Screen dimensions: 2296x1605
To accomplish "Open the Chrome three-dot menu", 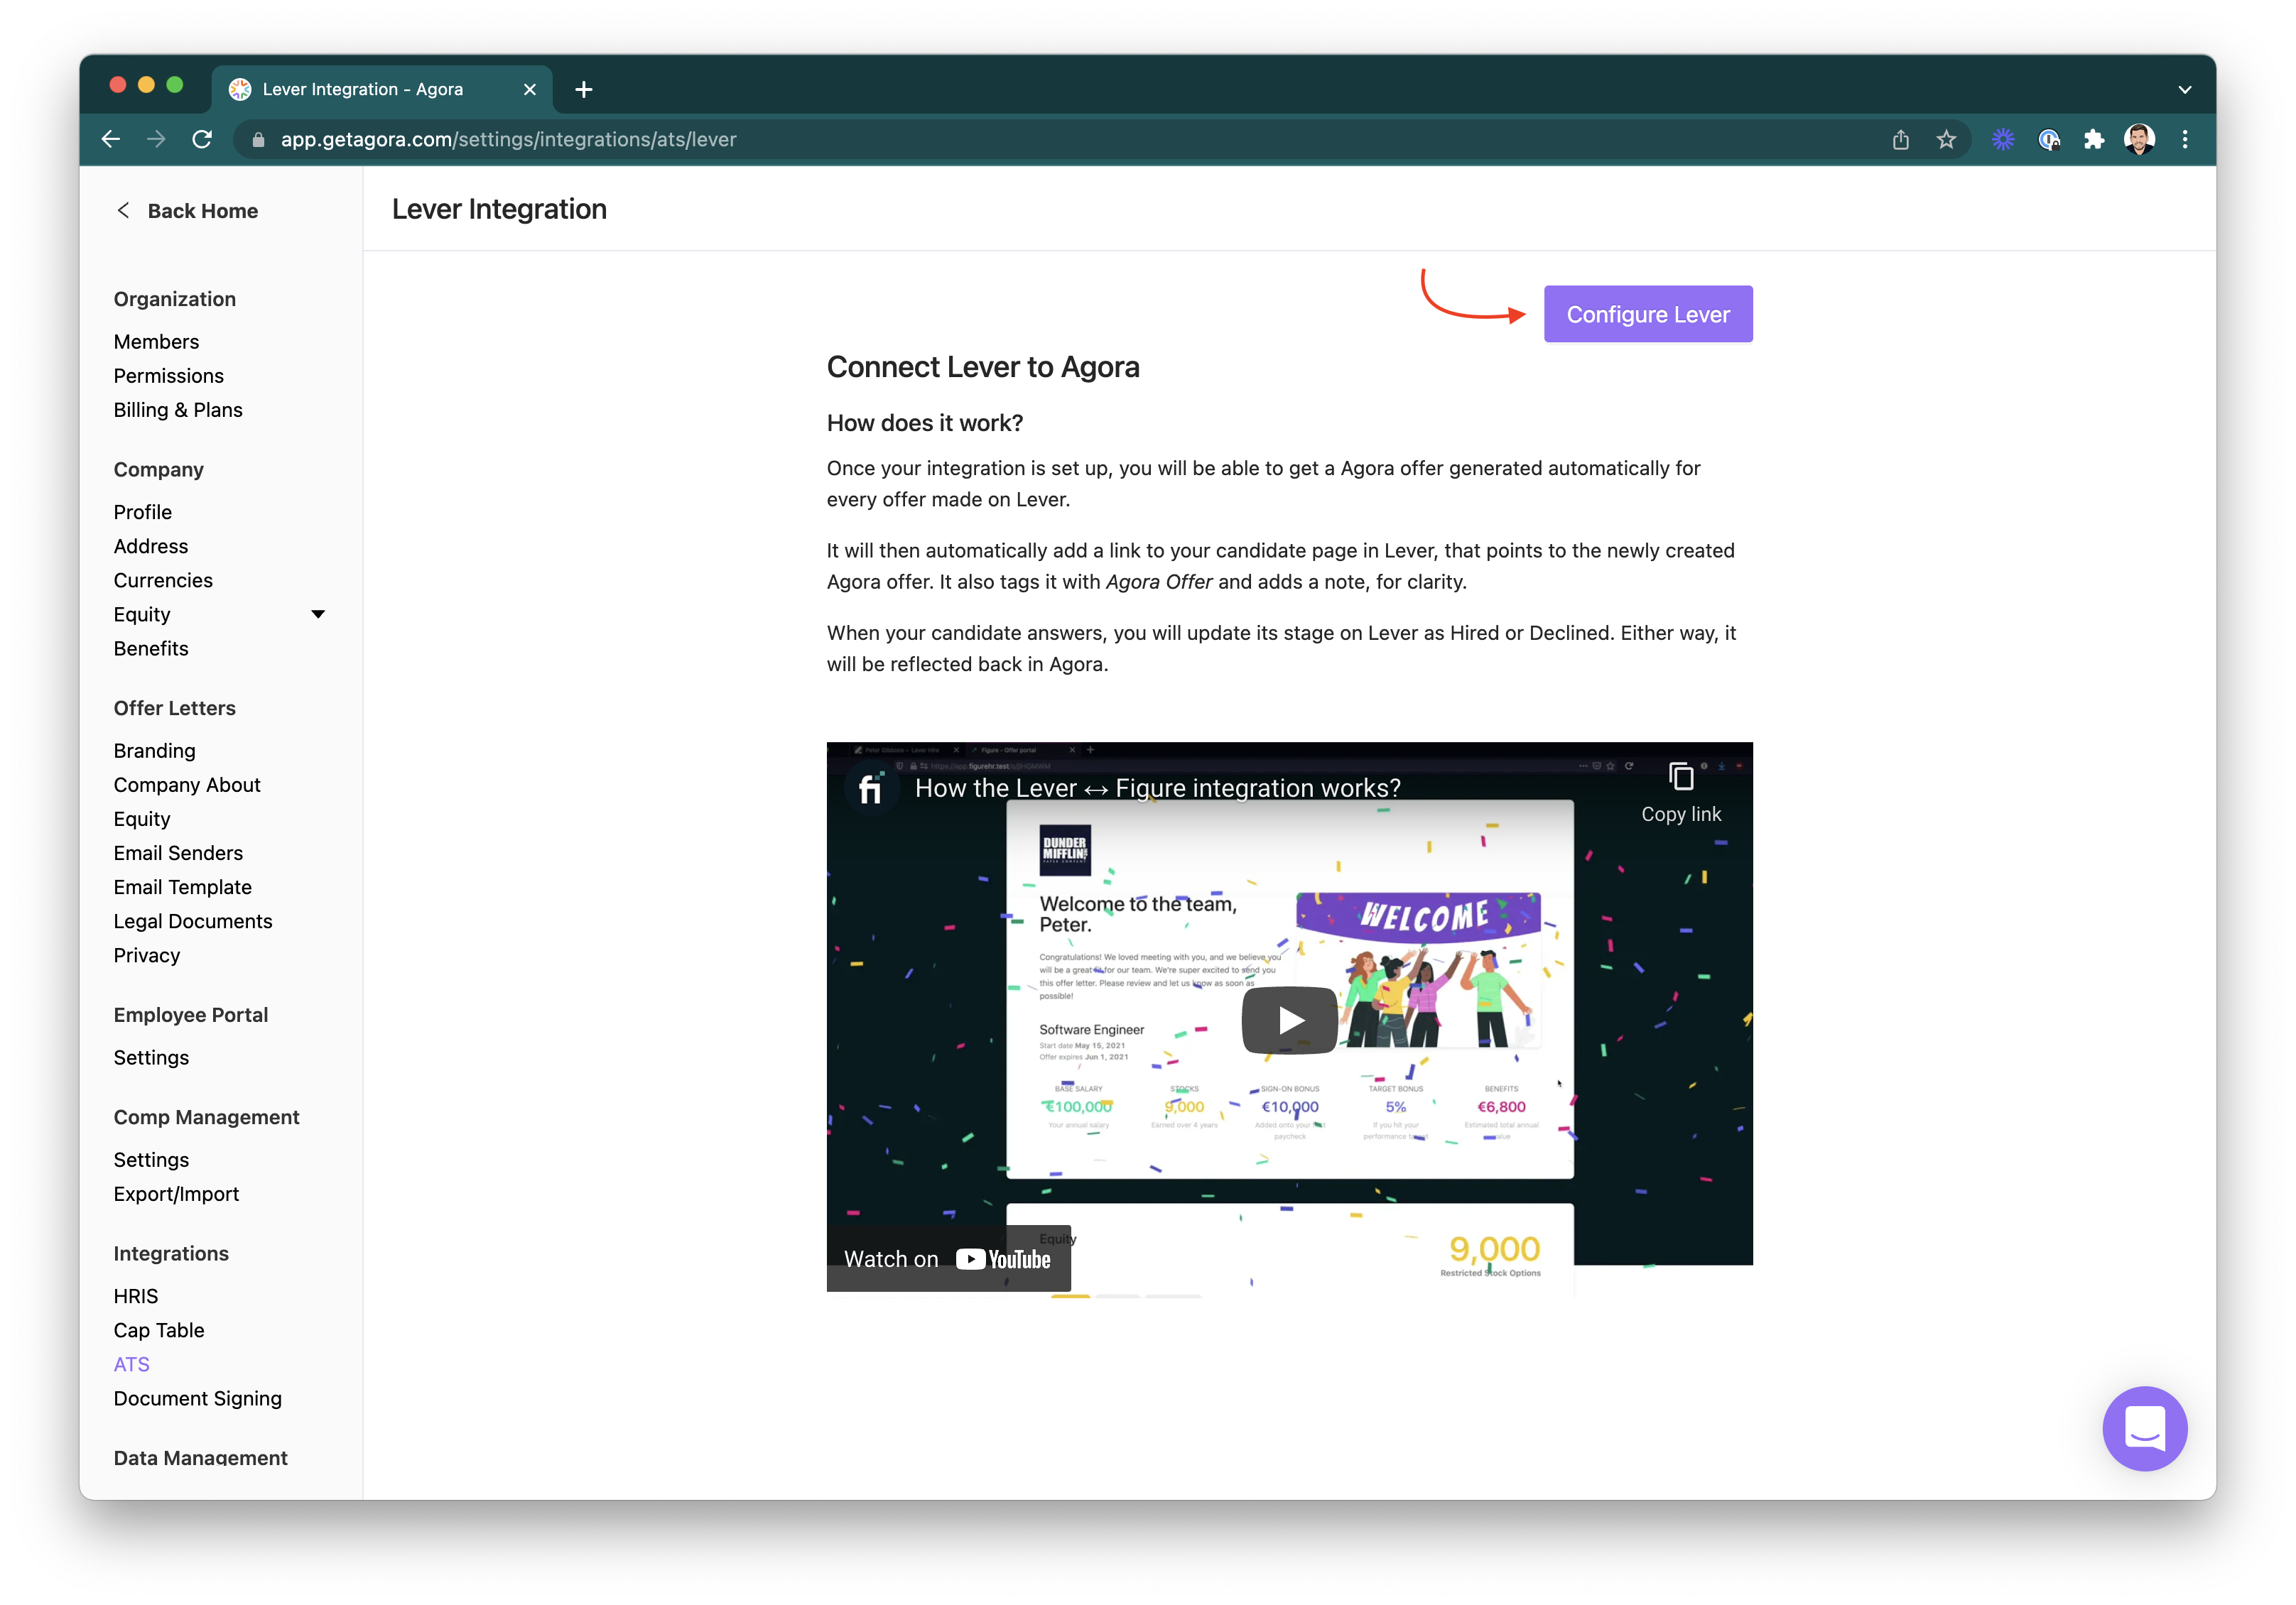I will click(x=2185, y=139).
